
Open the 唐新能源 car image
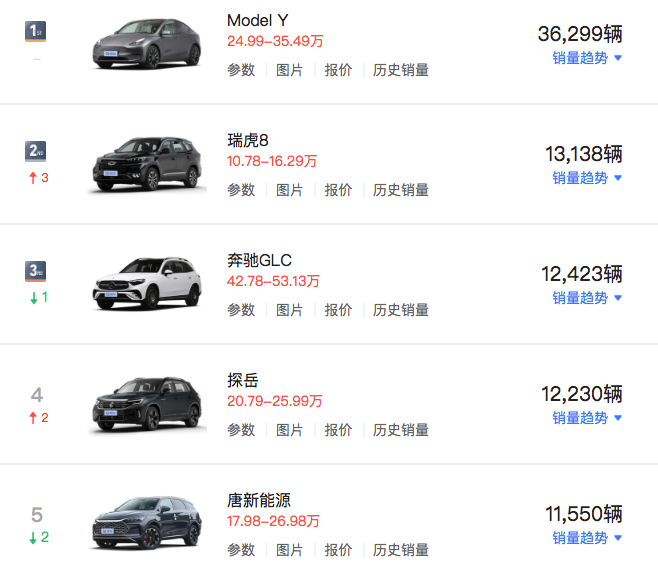pos(146,524)
